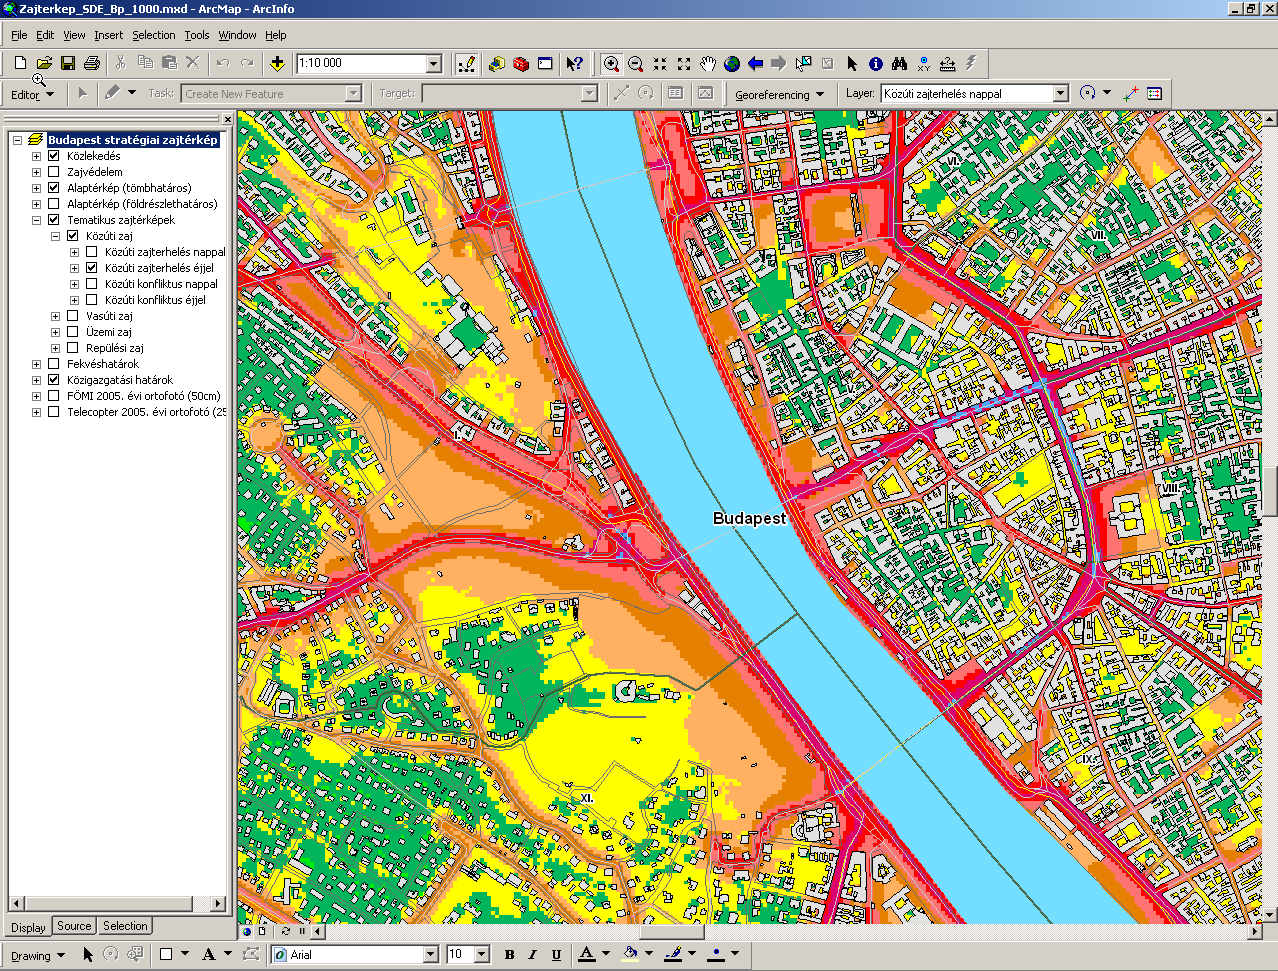
Task: Click the fill color paint bucket
Action: (x=630, y=955)
